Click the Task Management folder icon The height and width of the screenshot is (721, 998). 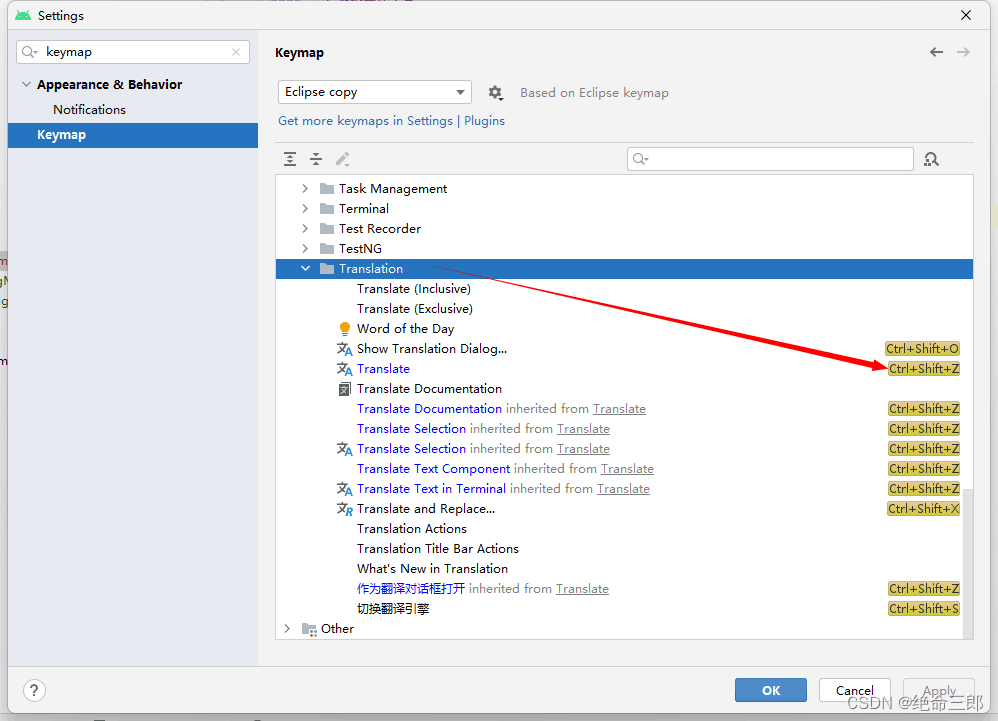click(327, 188)
